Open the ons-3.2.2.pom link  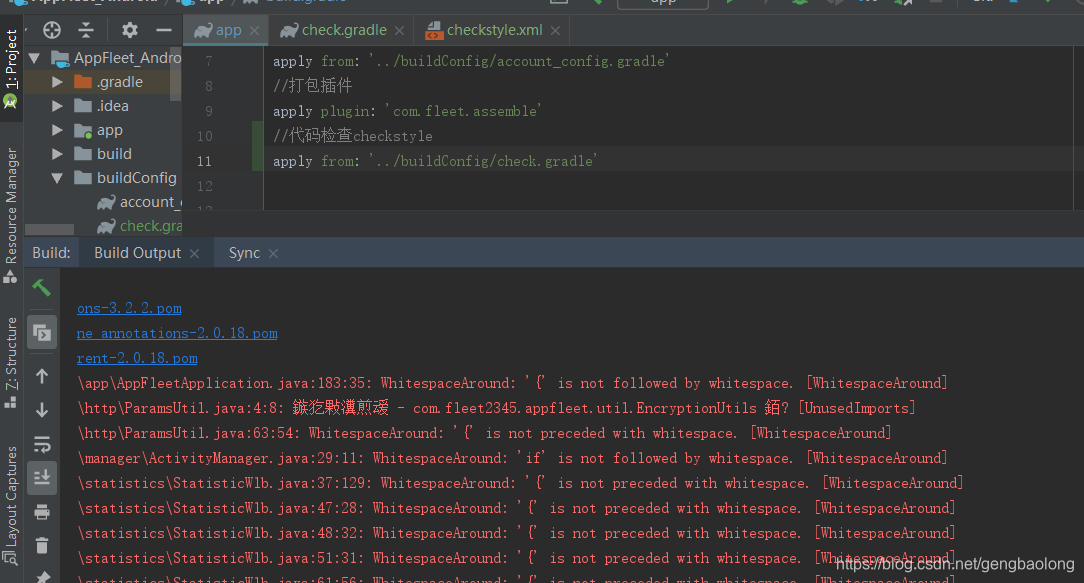[129, 308]
